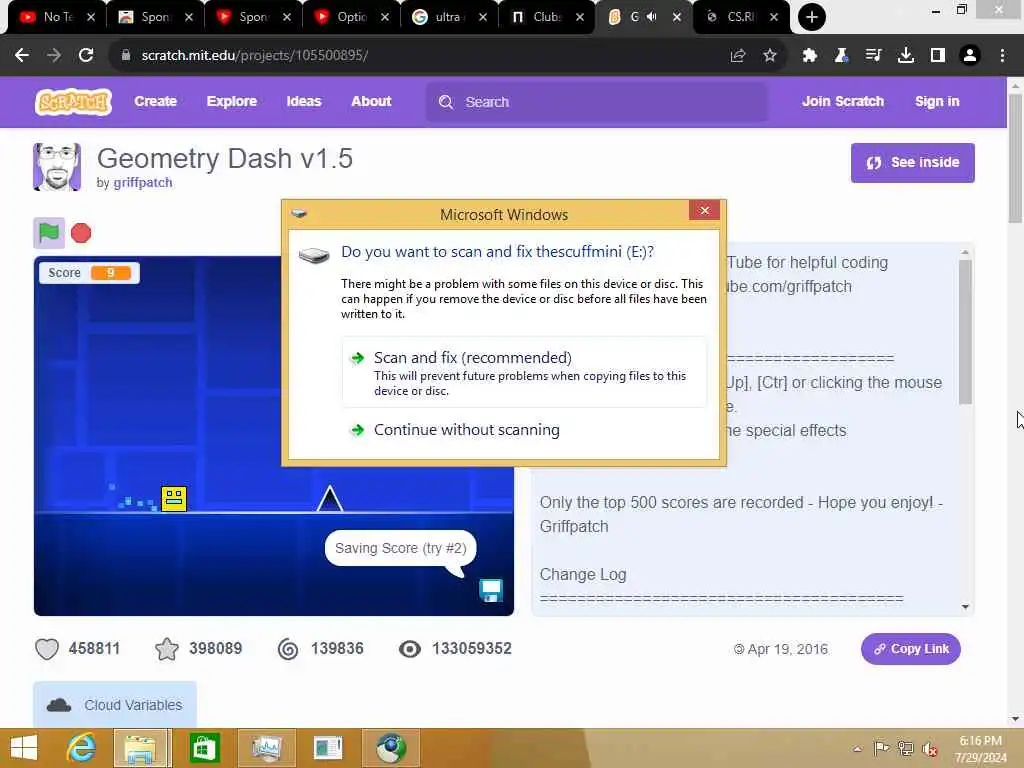This screenshot has height=768, width=1024.
Task: Click the muted audio icon on active tab
Action: (652, 17)
